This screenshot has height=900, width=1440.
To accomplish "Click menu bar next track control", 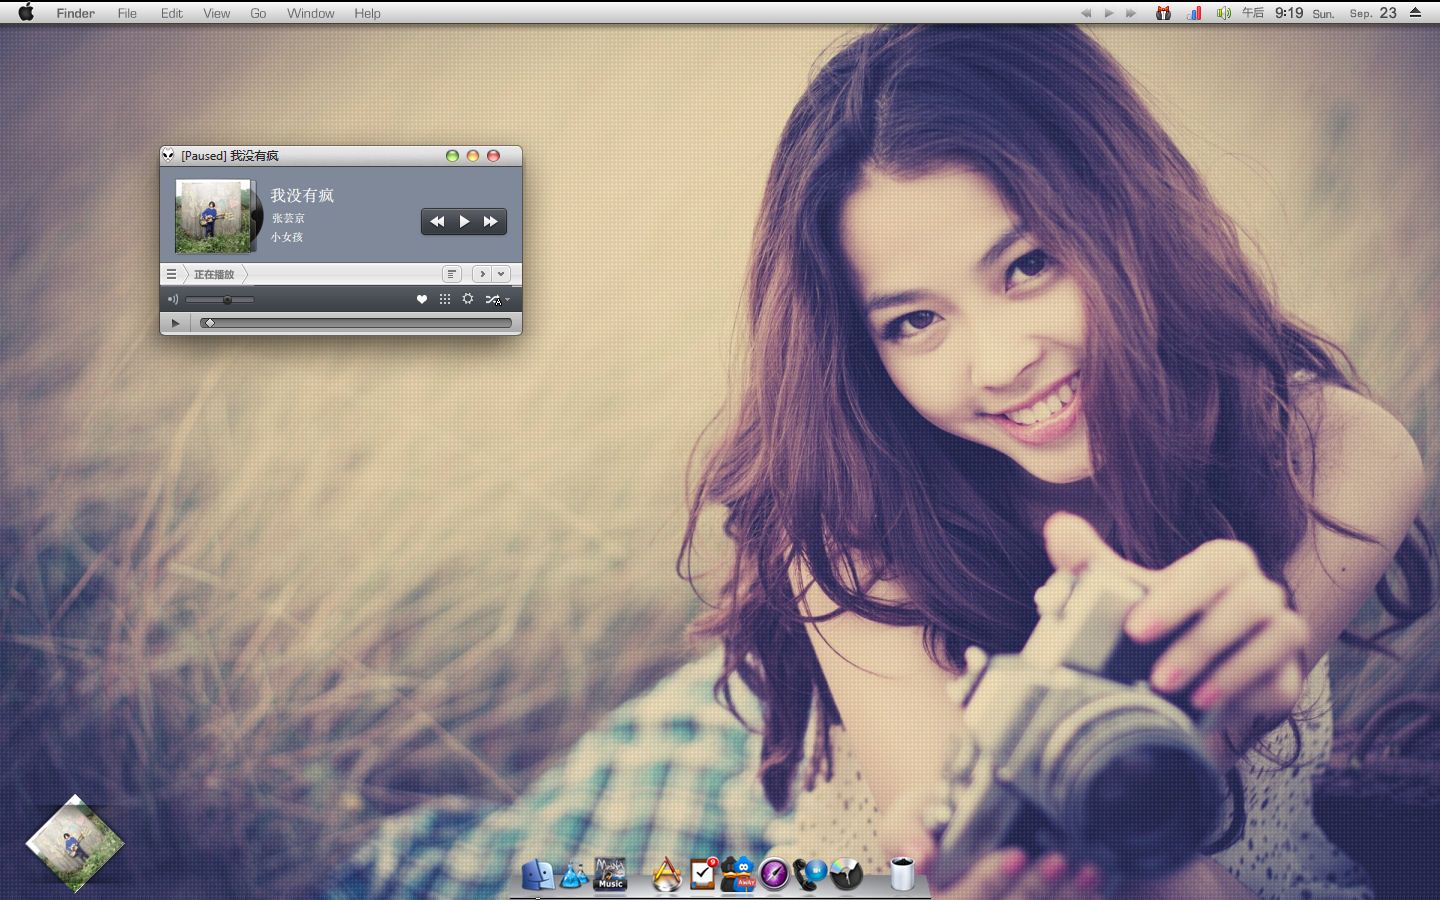I will point(1131,13).
